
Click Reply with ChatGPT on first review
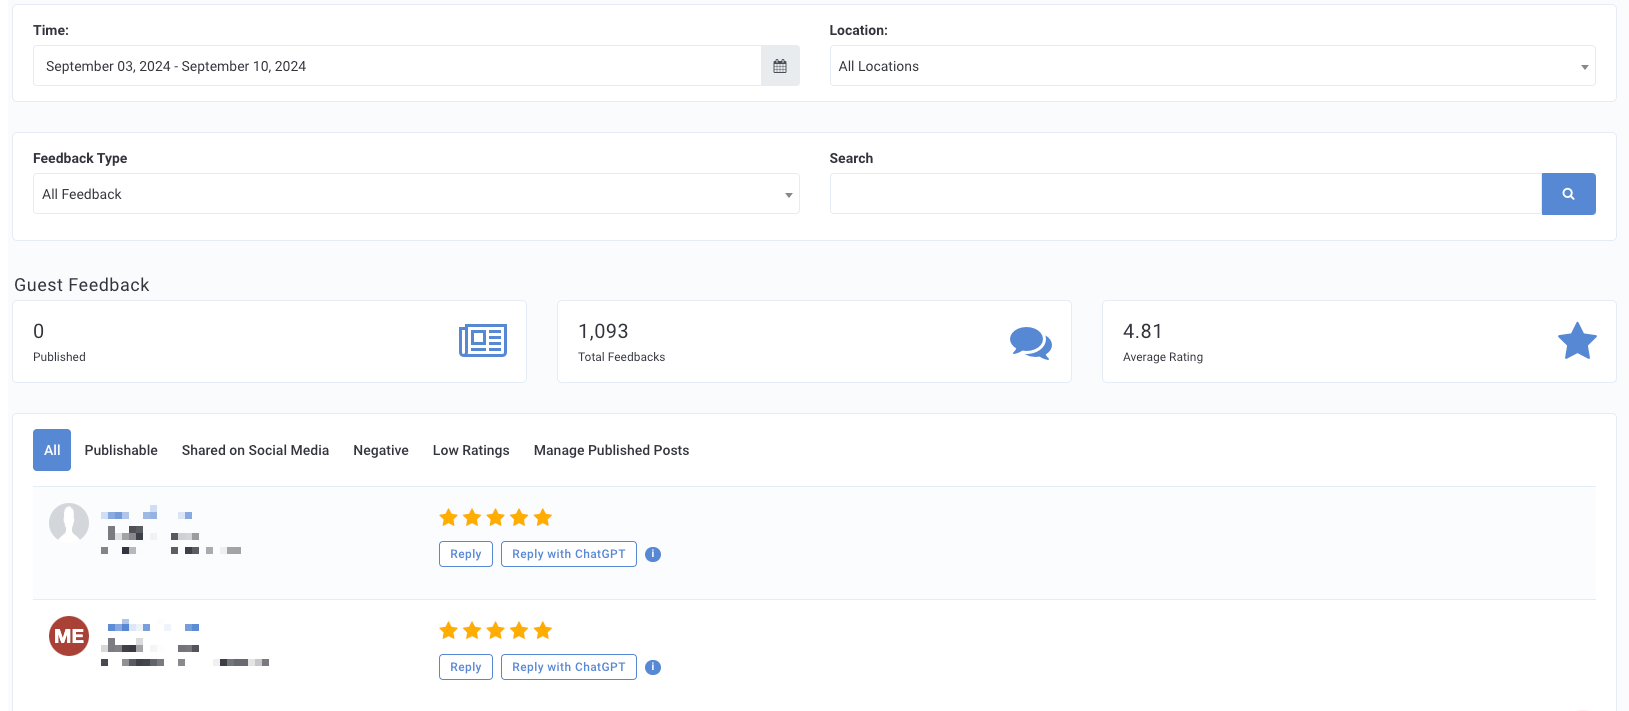569,554
